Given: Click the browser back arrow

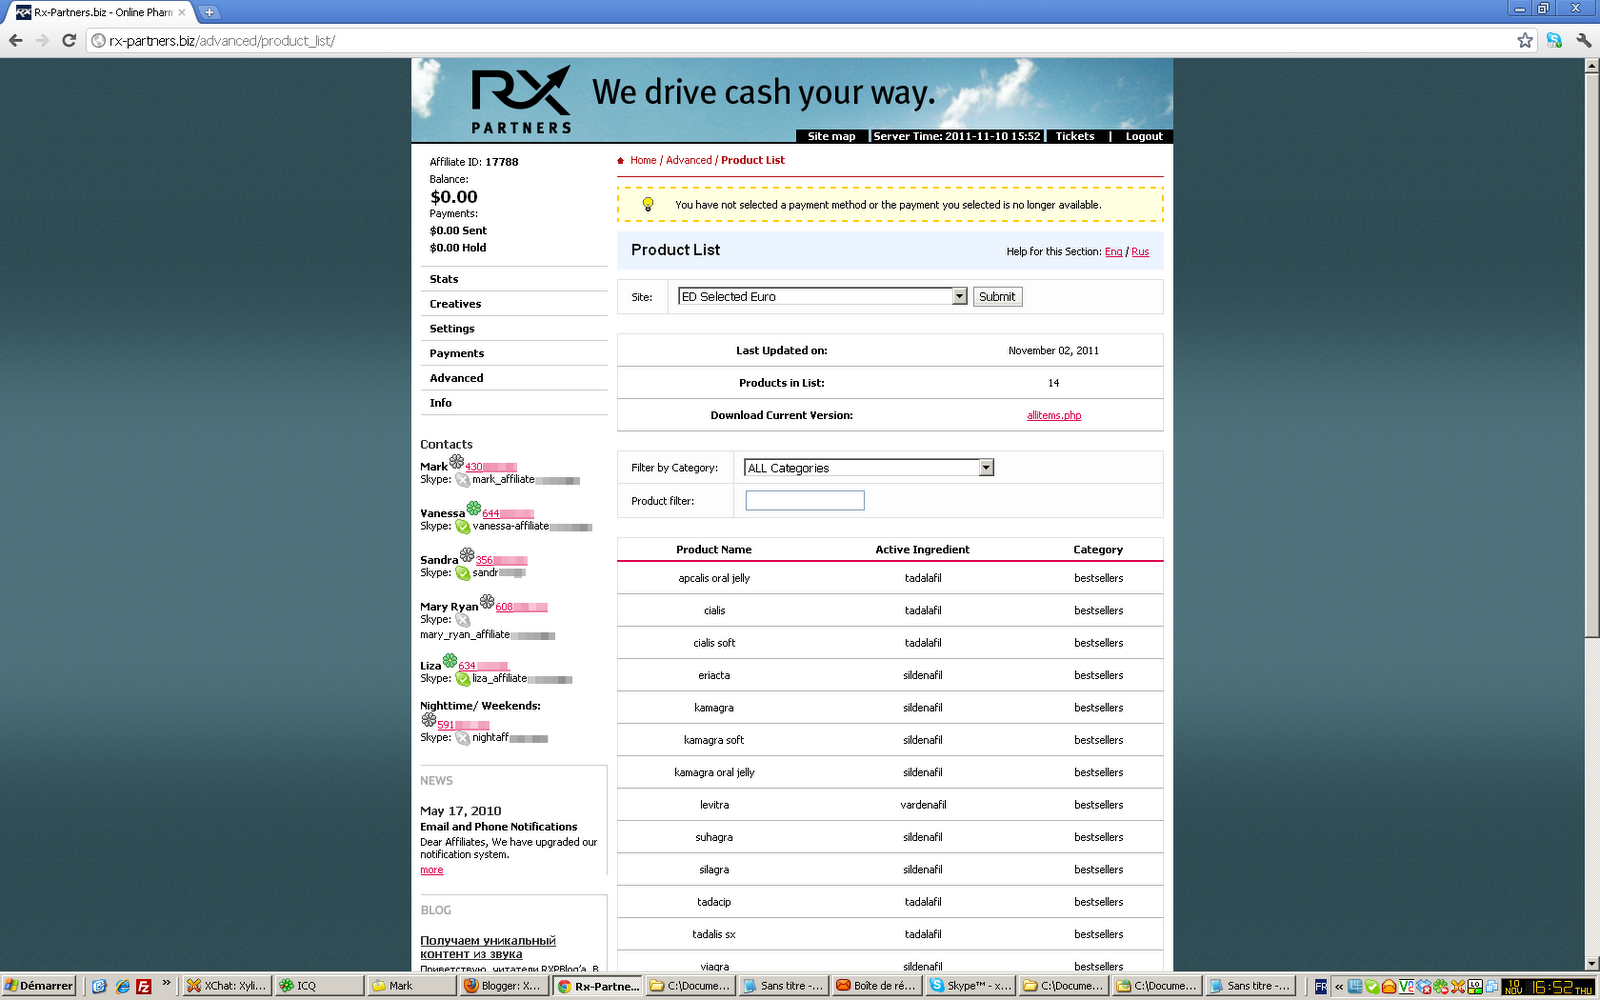Looking at the screenshot, I should tap(15, 40).
